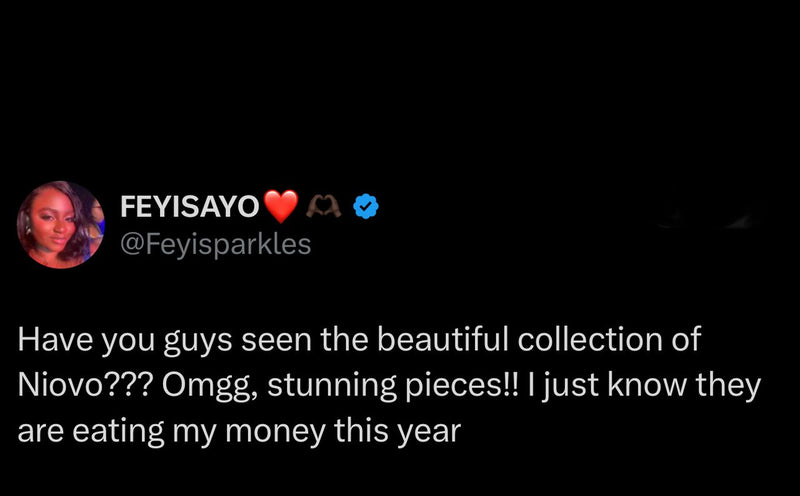The height and width of the screenshot is (496, 800).
Task: Click the blue verified checkmark badge
Action: pyautogui.click(x=367, y=207)
